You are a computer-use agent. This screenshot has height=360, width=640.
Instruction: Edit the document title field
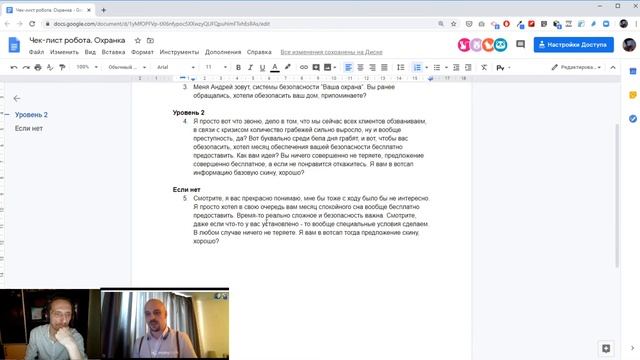click(77, 40)
